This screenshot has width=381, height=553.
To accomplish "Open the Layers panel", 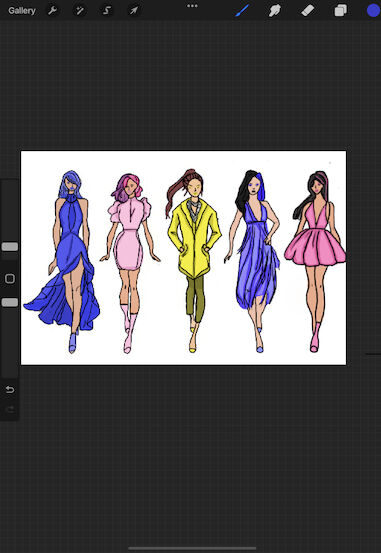I will pyautogui.click(x=340, y=11).
